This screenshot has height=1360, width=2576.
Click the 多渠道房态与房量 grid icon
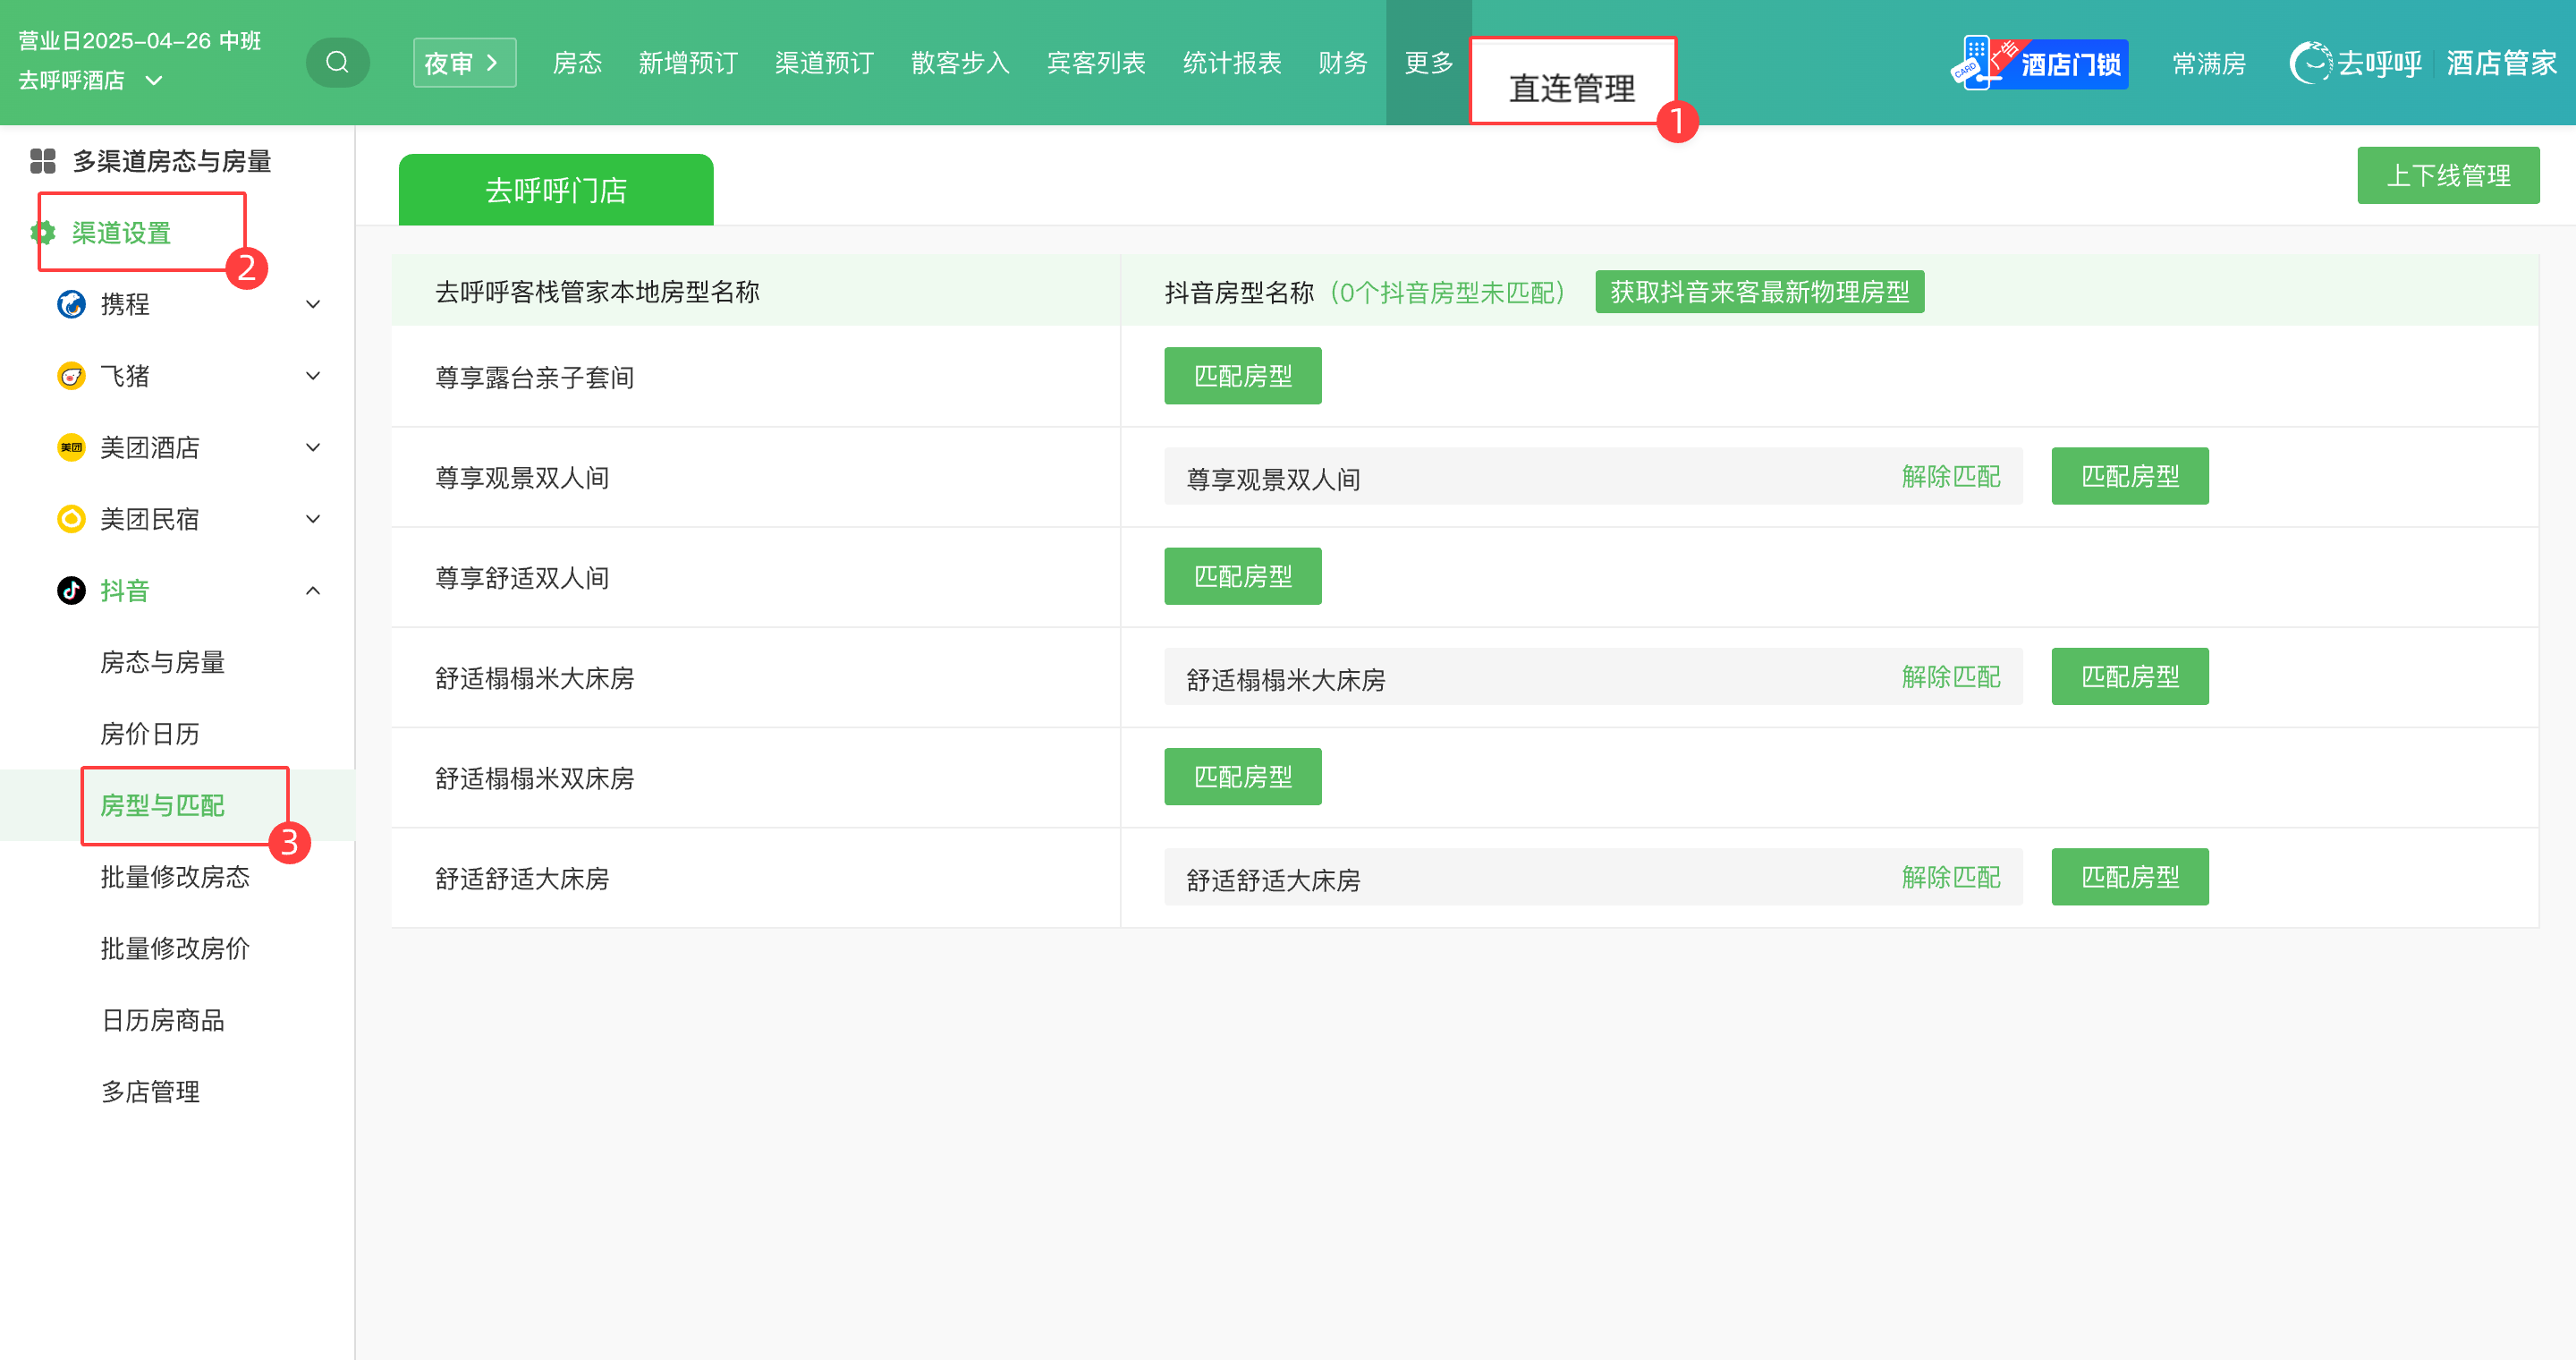pos(43,161)
